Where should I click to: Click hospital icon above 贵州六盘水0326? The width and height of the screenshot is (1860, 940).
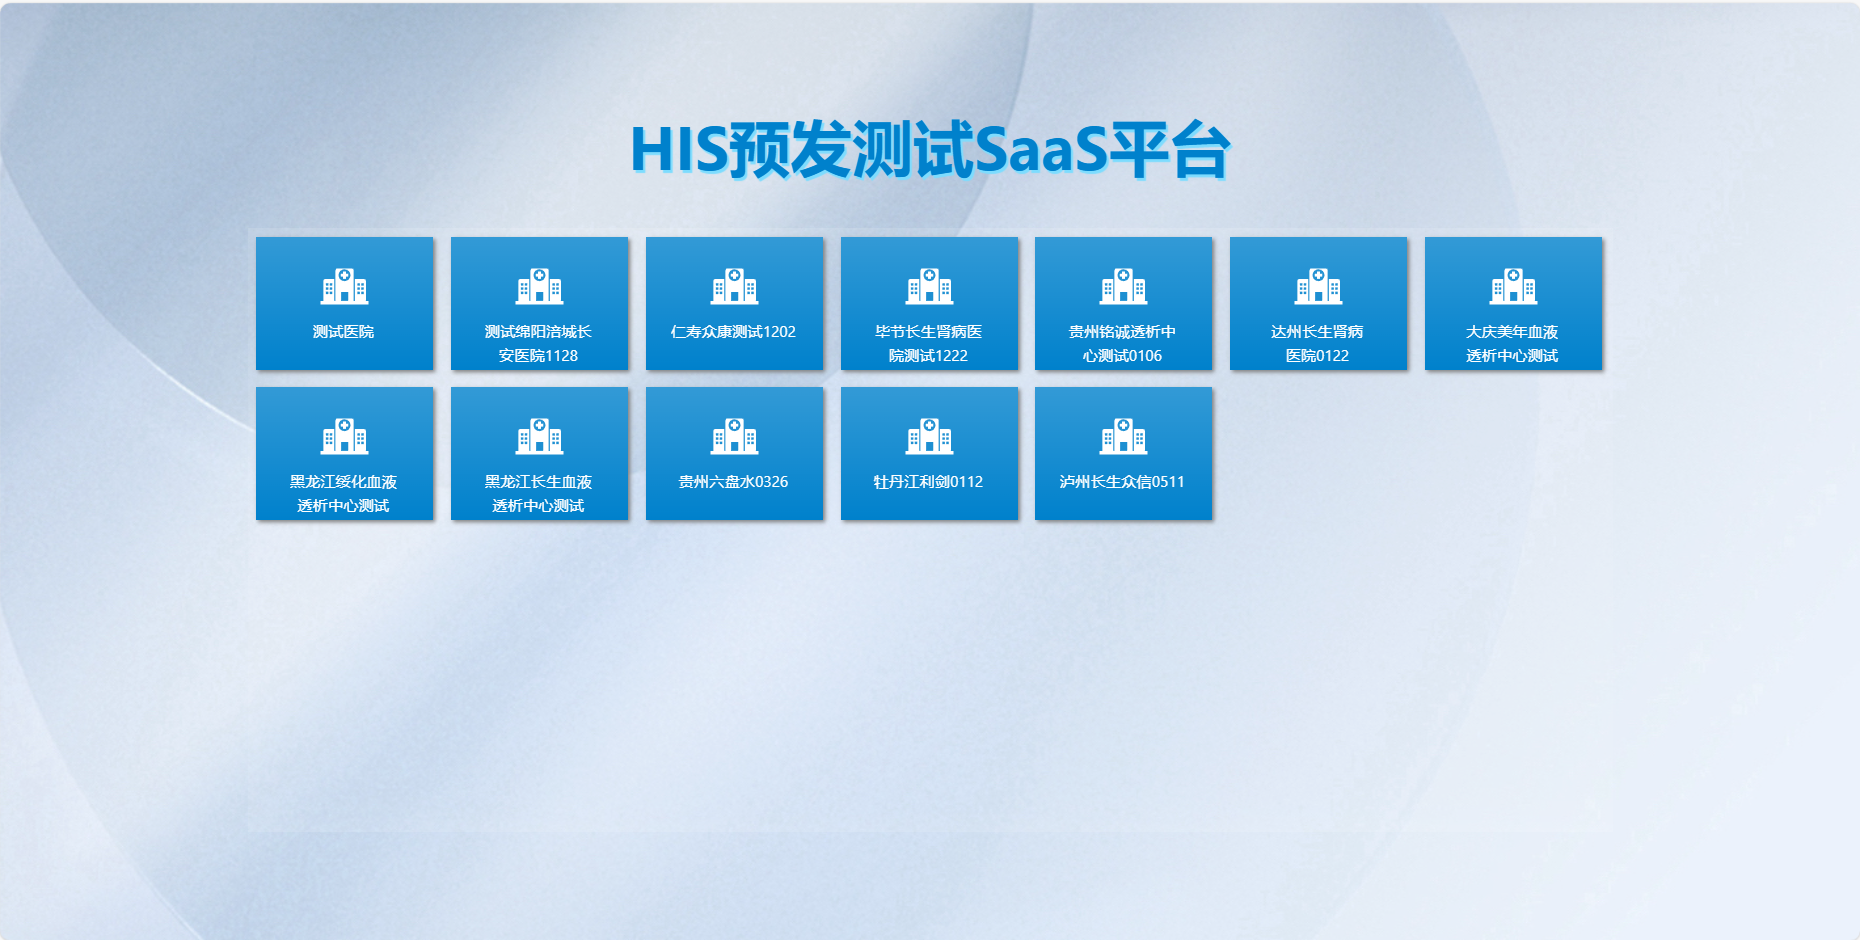(x=734, y=436)
